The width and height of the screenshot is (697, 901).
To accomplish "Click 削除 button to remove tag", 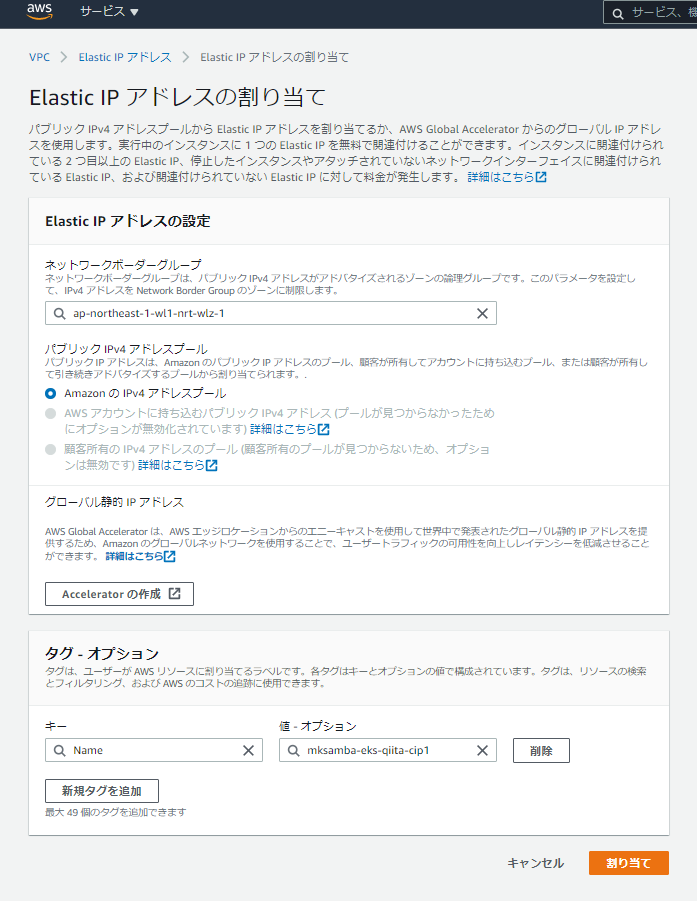I will click(x=541, y=750).
